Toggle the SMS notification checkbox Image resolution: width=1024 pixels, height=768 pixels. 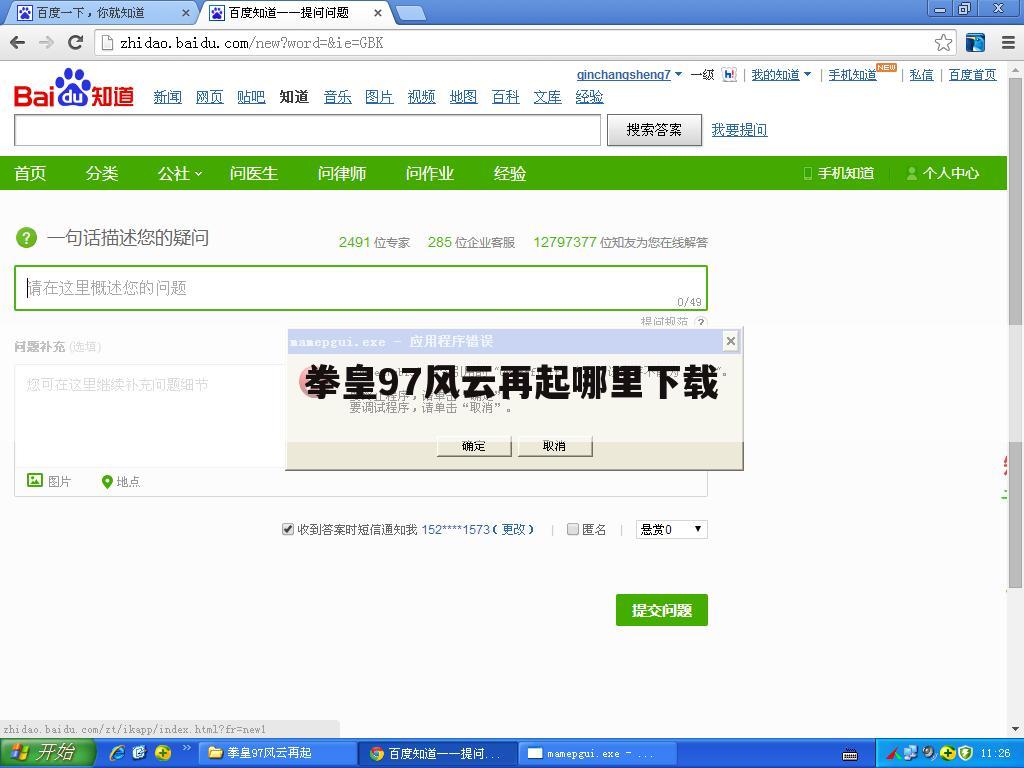[x=287, y=529]
